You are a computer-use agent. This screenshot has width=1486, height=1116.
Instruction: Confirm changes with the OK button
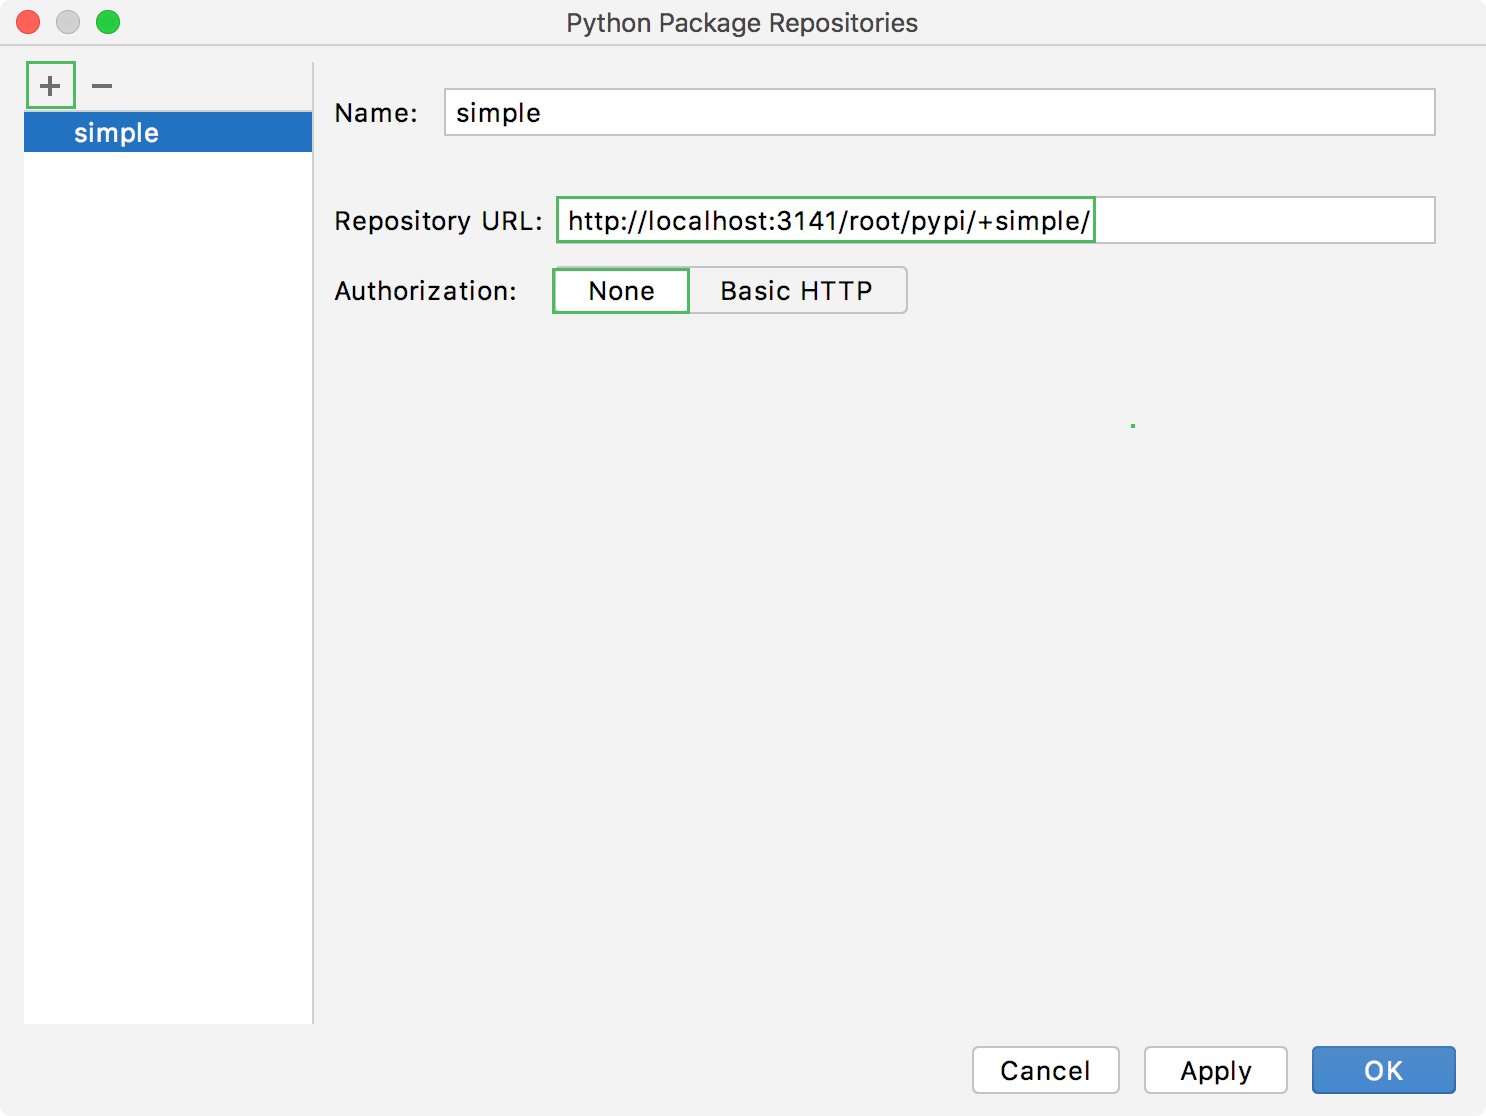[x=1383, y=1070]
